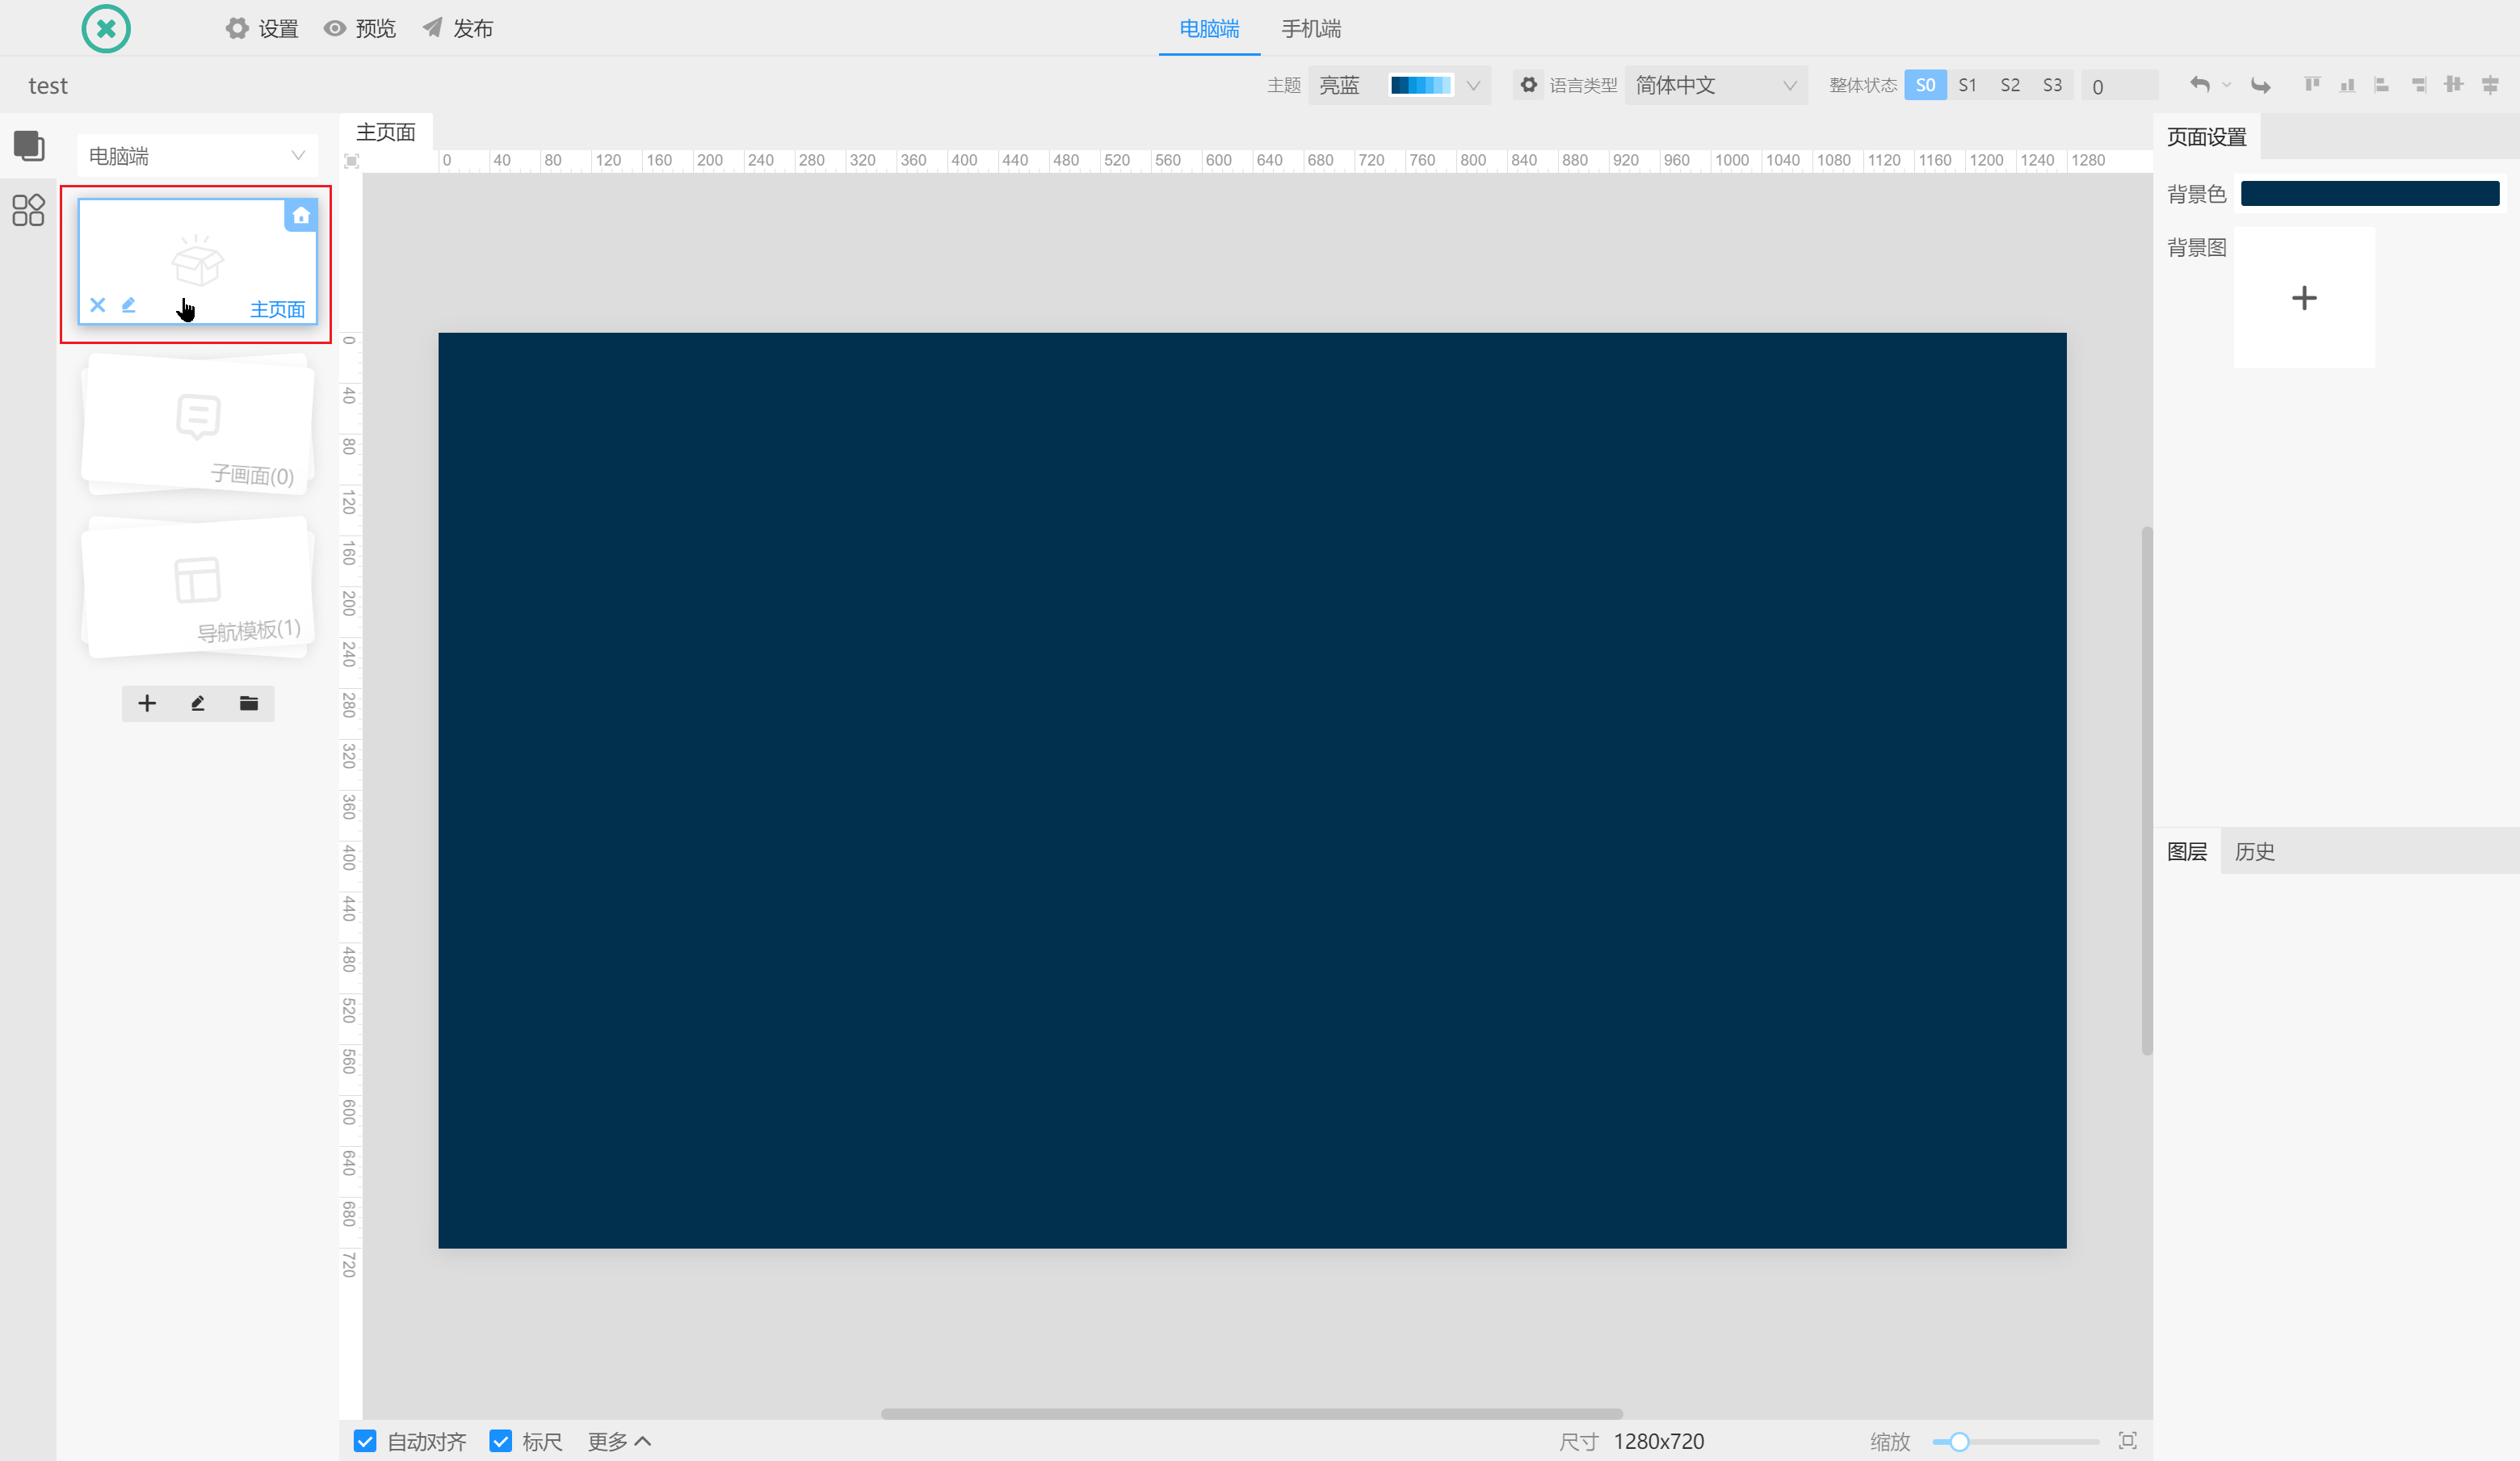2520x1461 pixels.
Task: Click the 预览 preview eye icon
Action: pos(335,28)
